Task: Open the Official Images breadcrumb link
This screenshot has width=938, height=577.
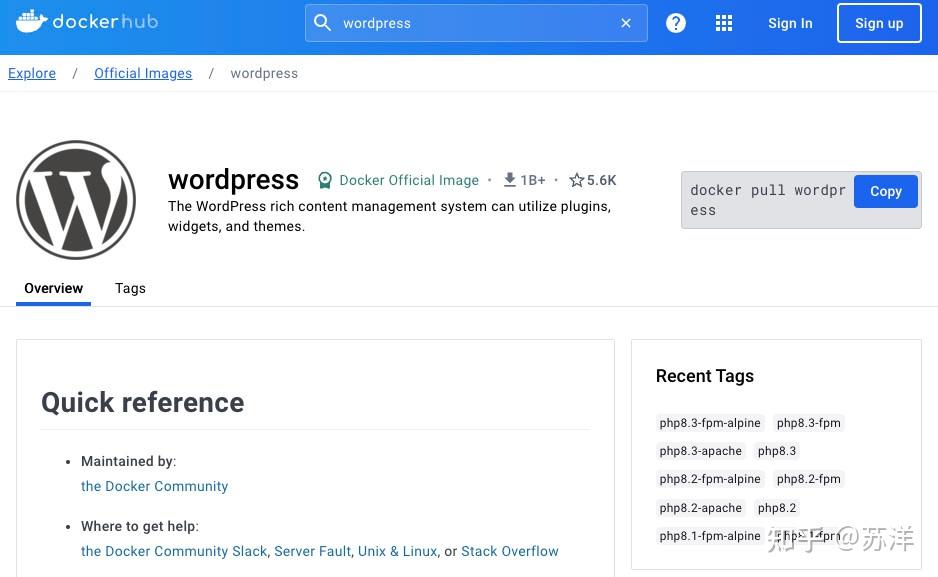Action: coord(142,73)
